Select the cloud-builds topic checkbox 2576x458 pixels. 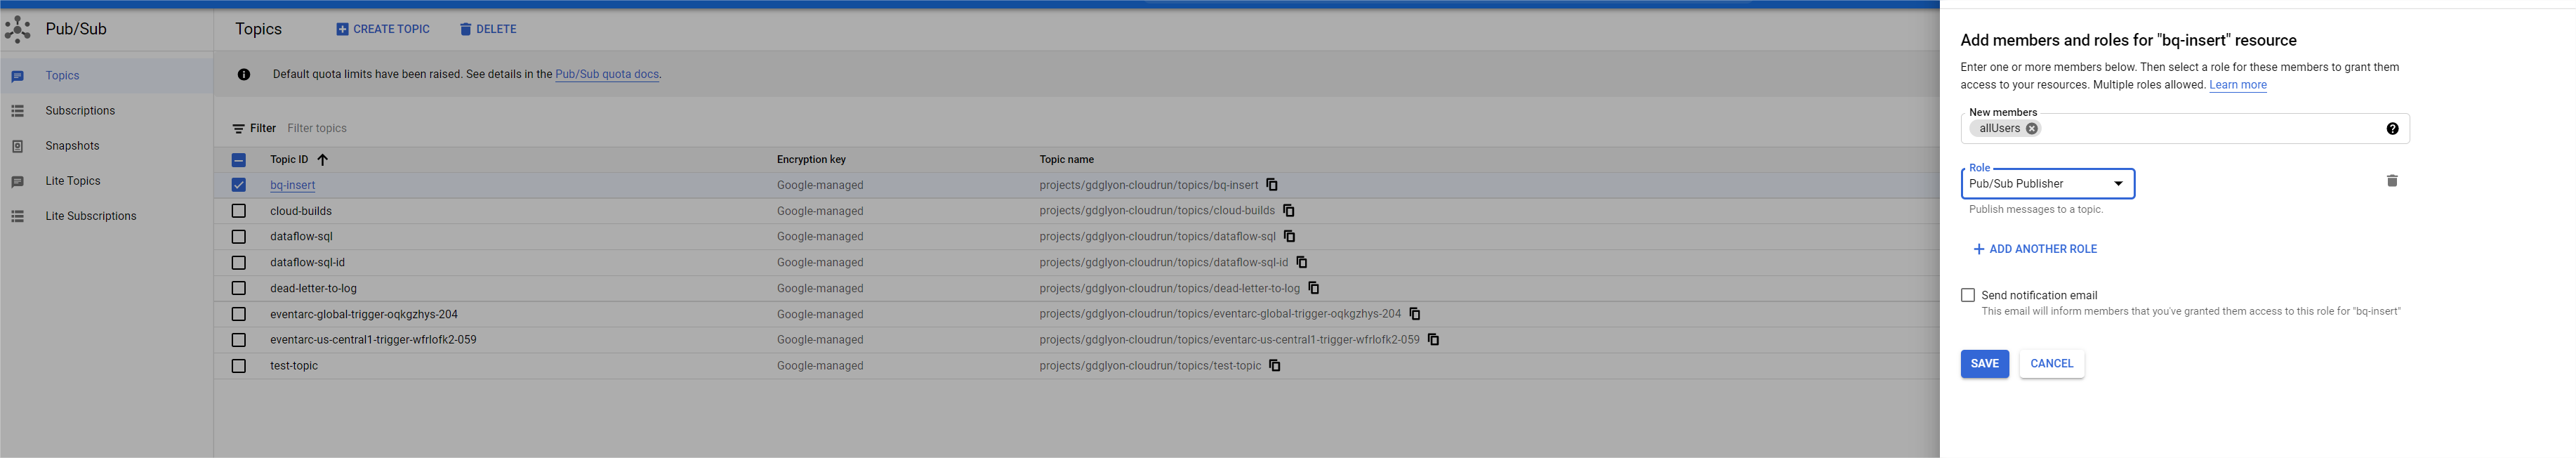click(x=238, y=211)
